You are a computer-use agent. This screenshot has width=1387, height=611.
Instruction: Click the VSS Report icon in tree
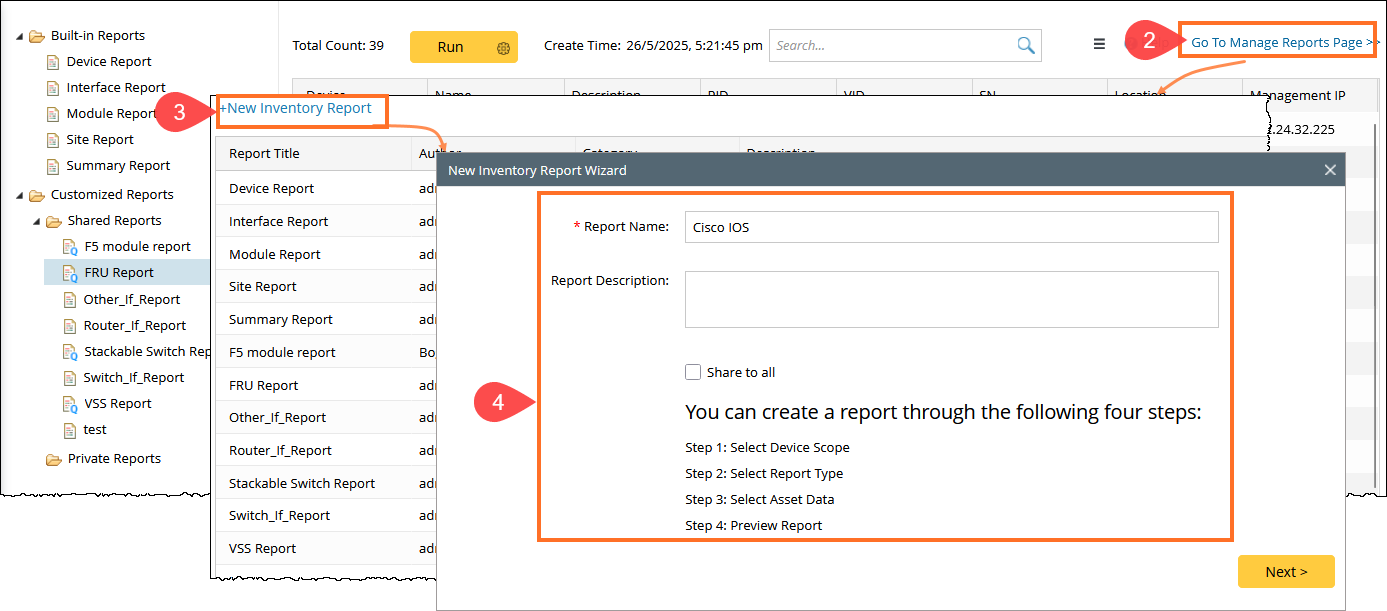69,404
